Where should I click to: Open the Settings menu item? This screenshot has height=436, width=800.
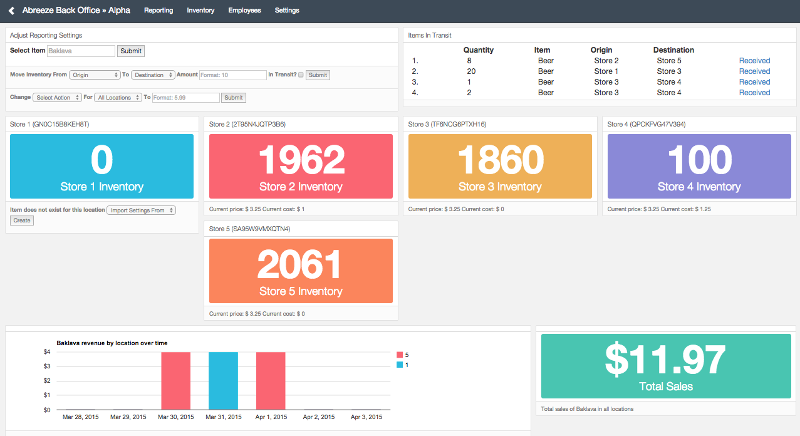click(x=287, y=10)
